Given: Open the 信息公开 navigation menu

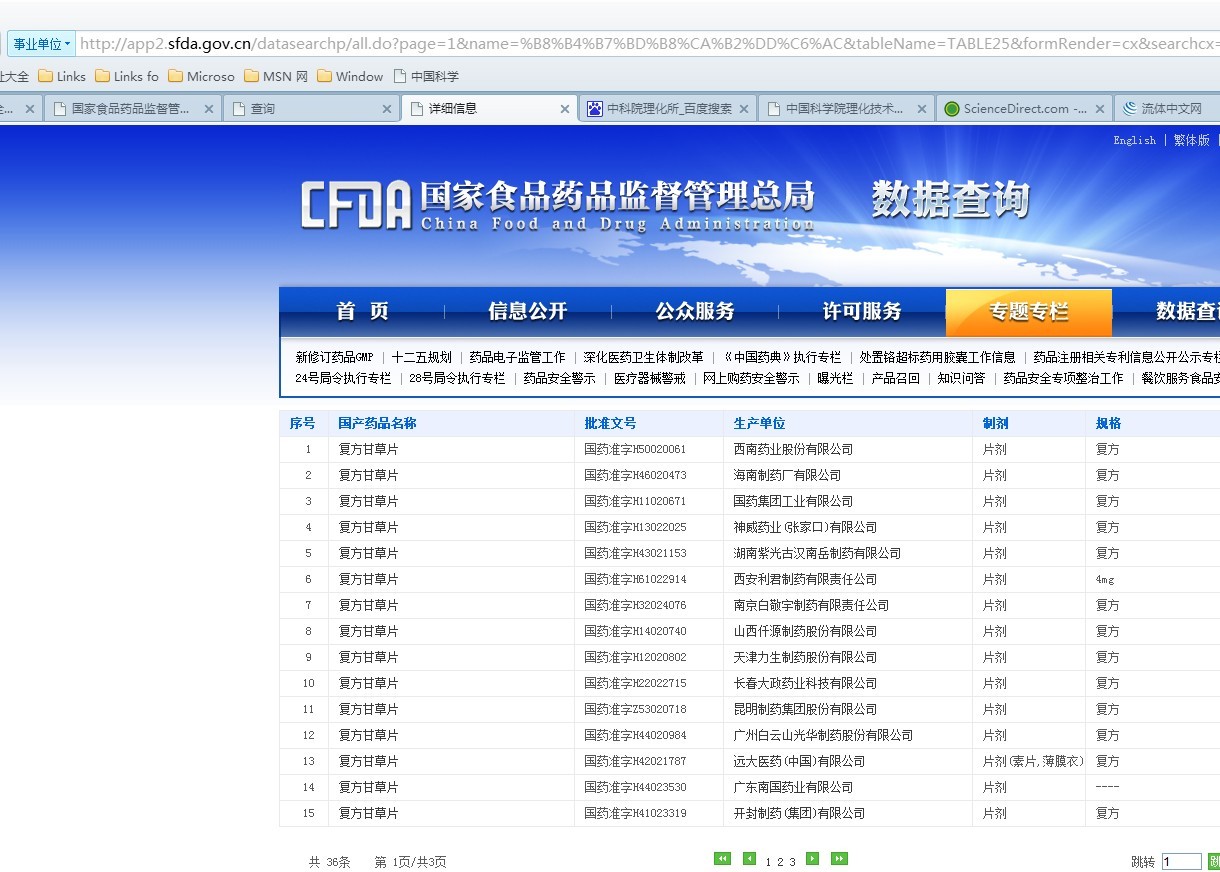Looking at the screenshot, I should (527, 312).
